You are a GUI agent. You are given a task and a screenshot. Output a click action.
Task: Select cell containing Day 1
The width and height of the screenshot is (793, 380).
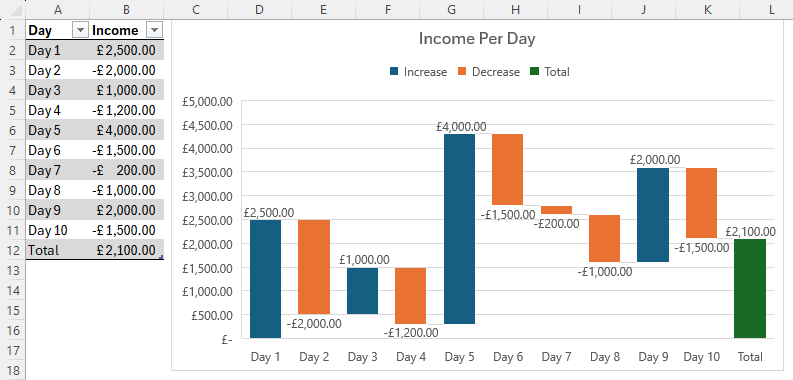coord(58,51)
